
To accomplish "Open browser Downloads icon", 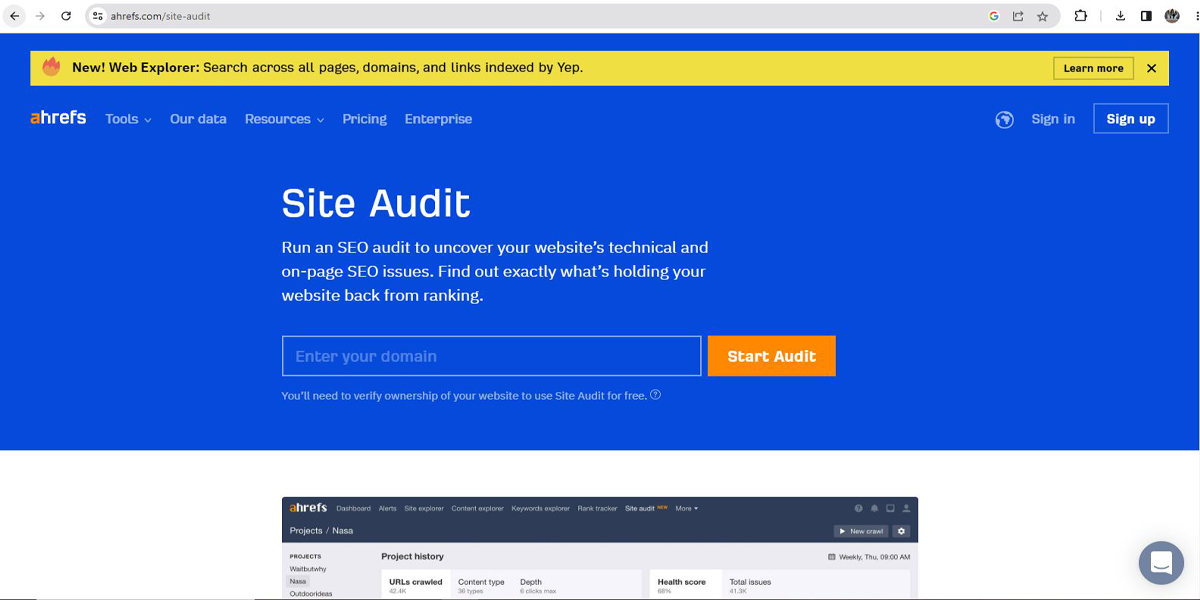I will tap(1120, 16).
